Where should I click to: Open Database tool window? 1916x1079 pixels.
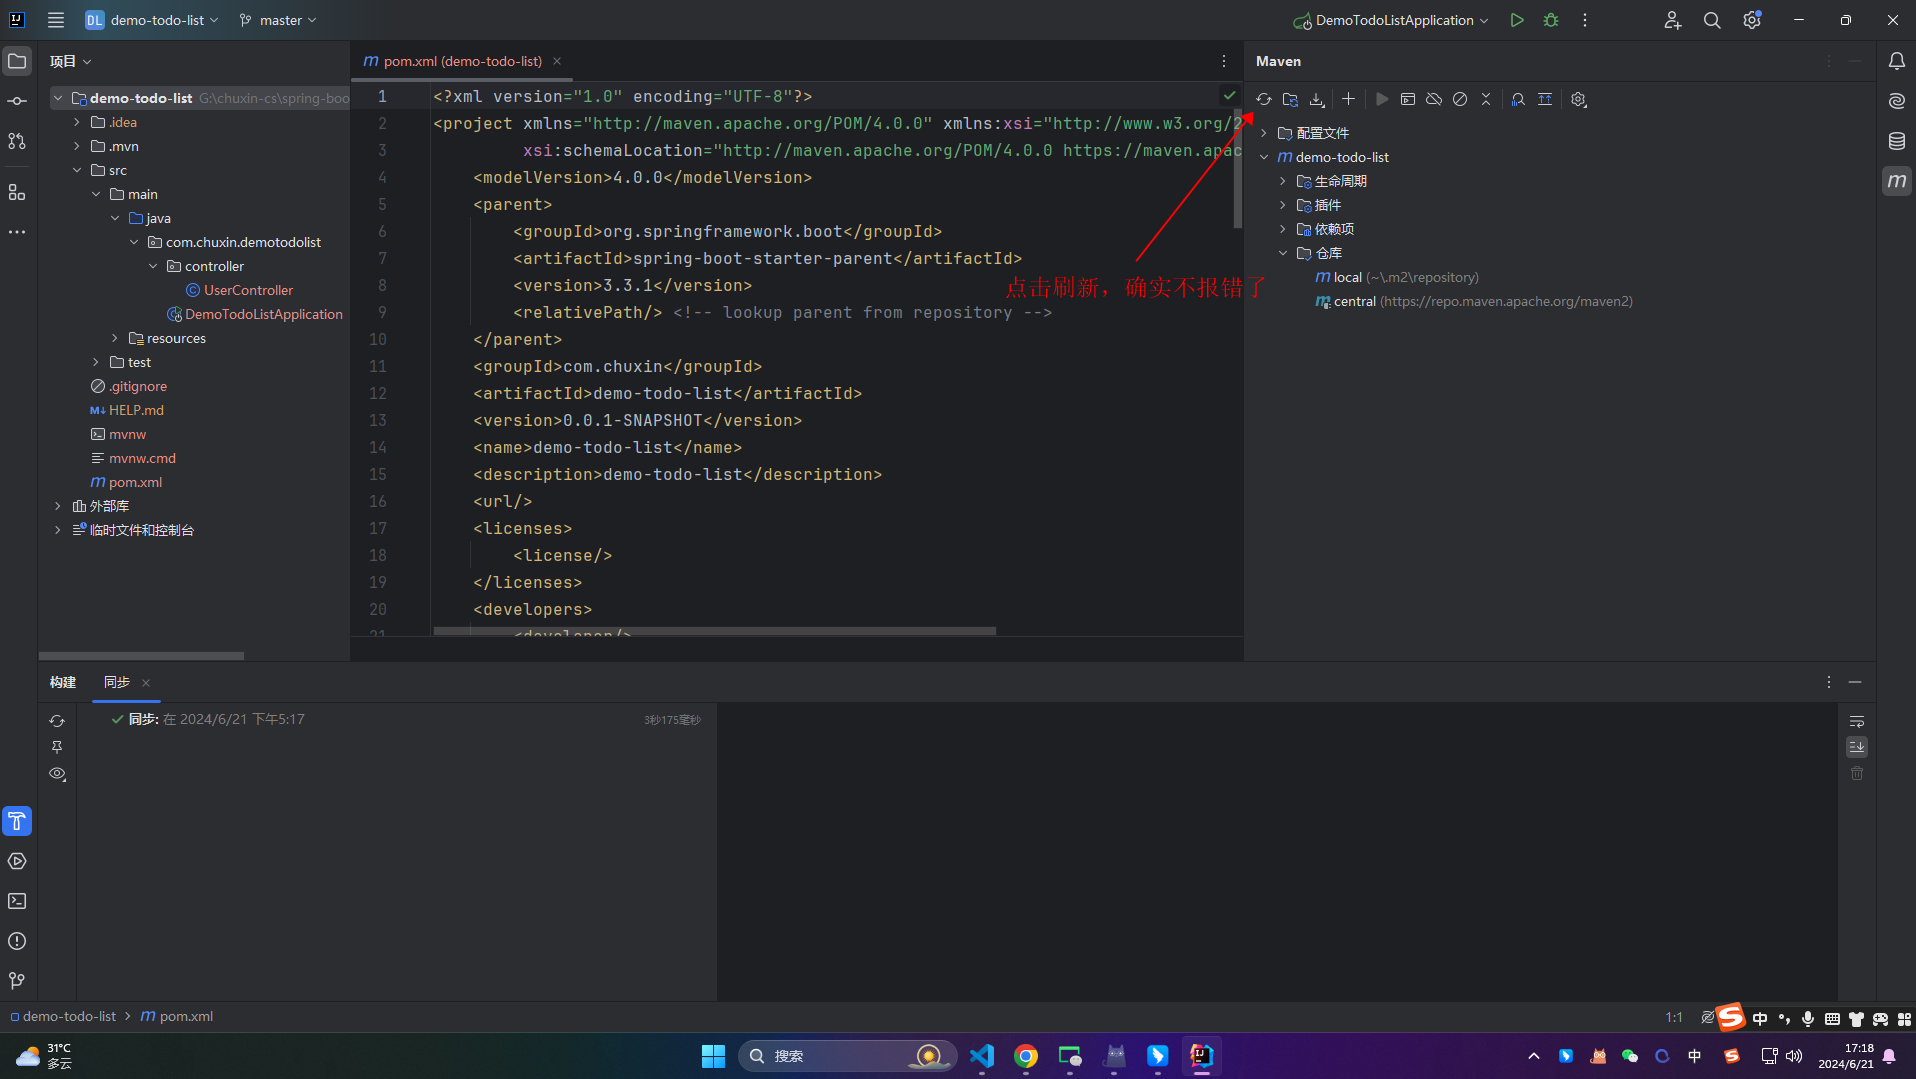tap(1896, 141)
